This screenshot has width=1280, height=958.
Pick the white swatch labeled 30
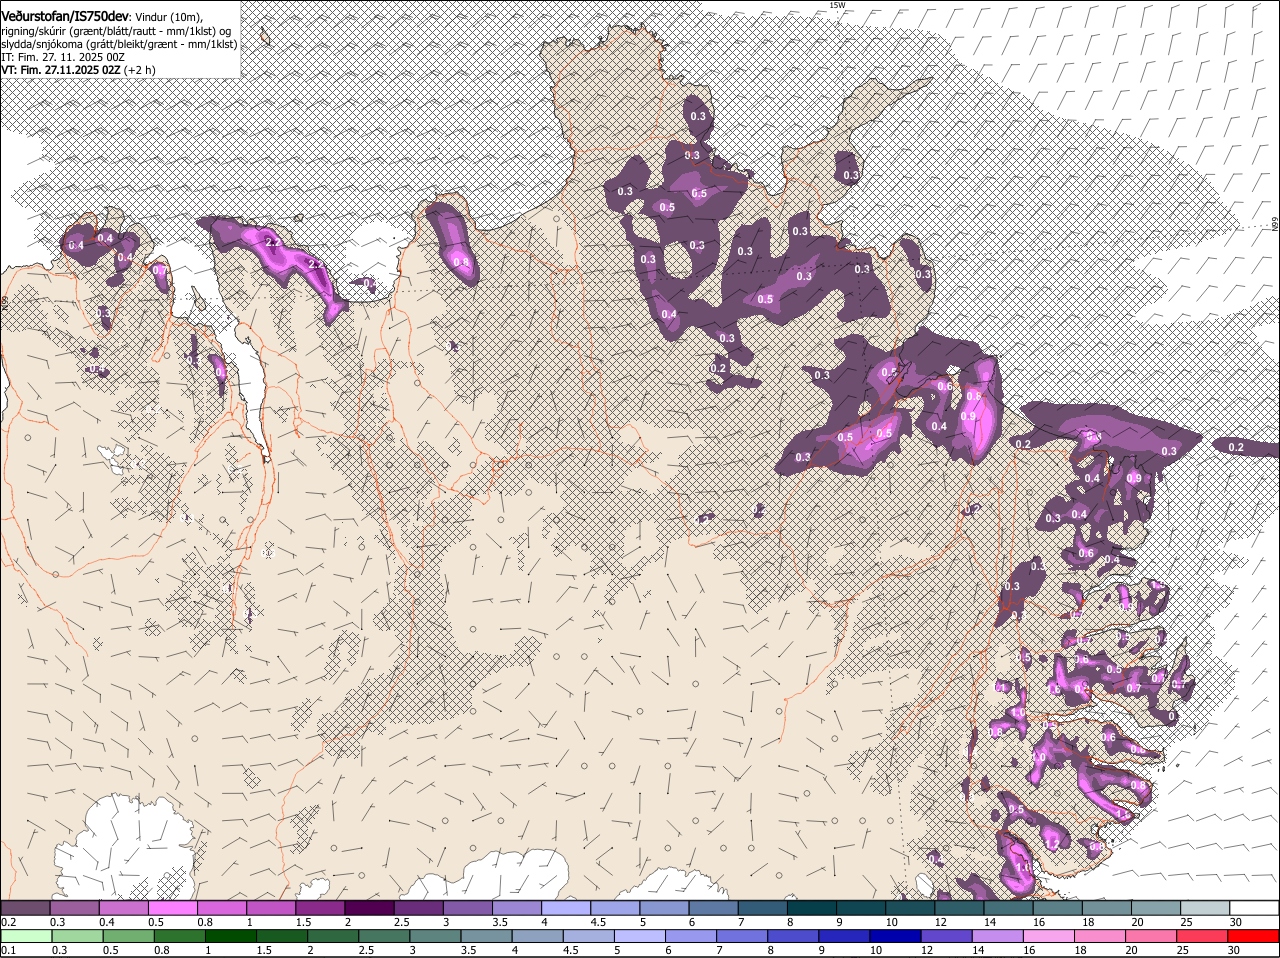tap(1254, 908)
